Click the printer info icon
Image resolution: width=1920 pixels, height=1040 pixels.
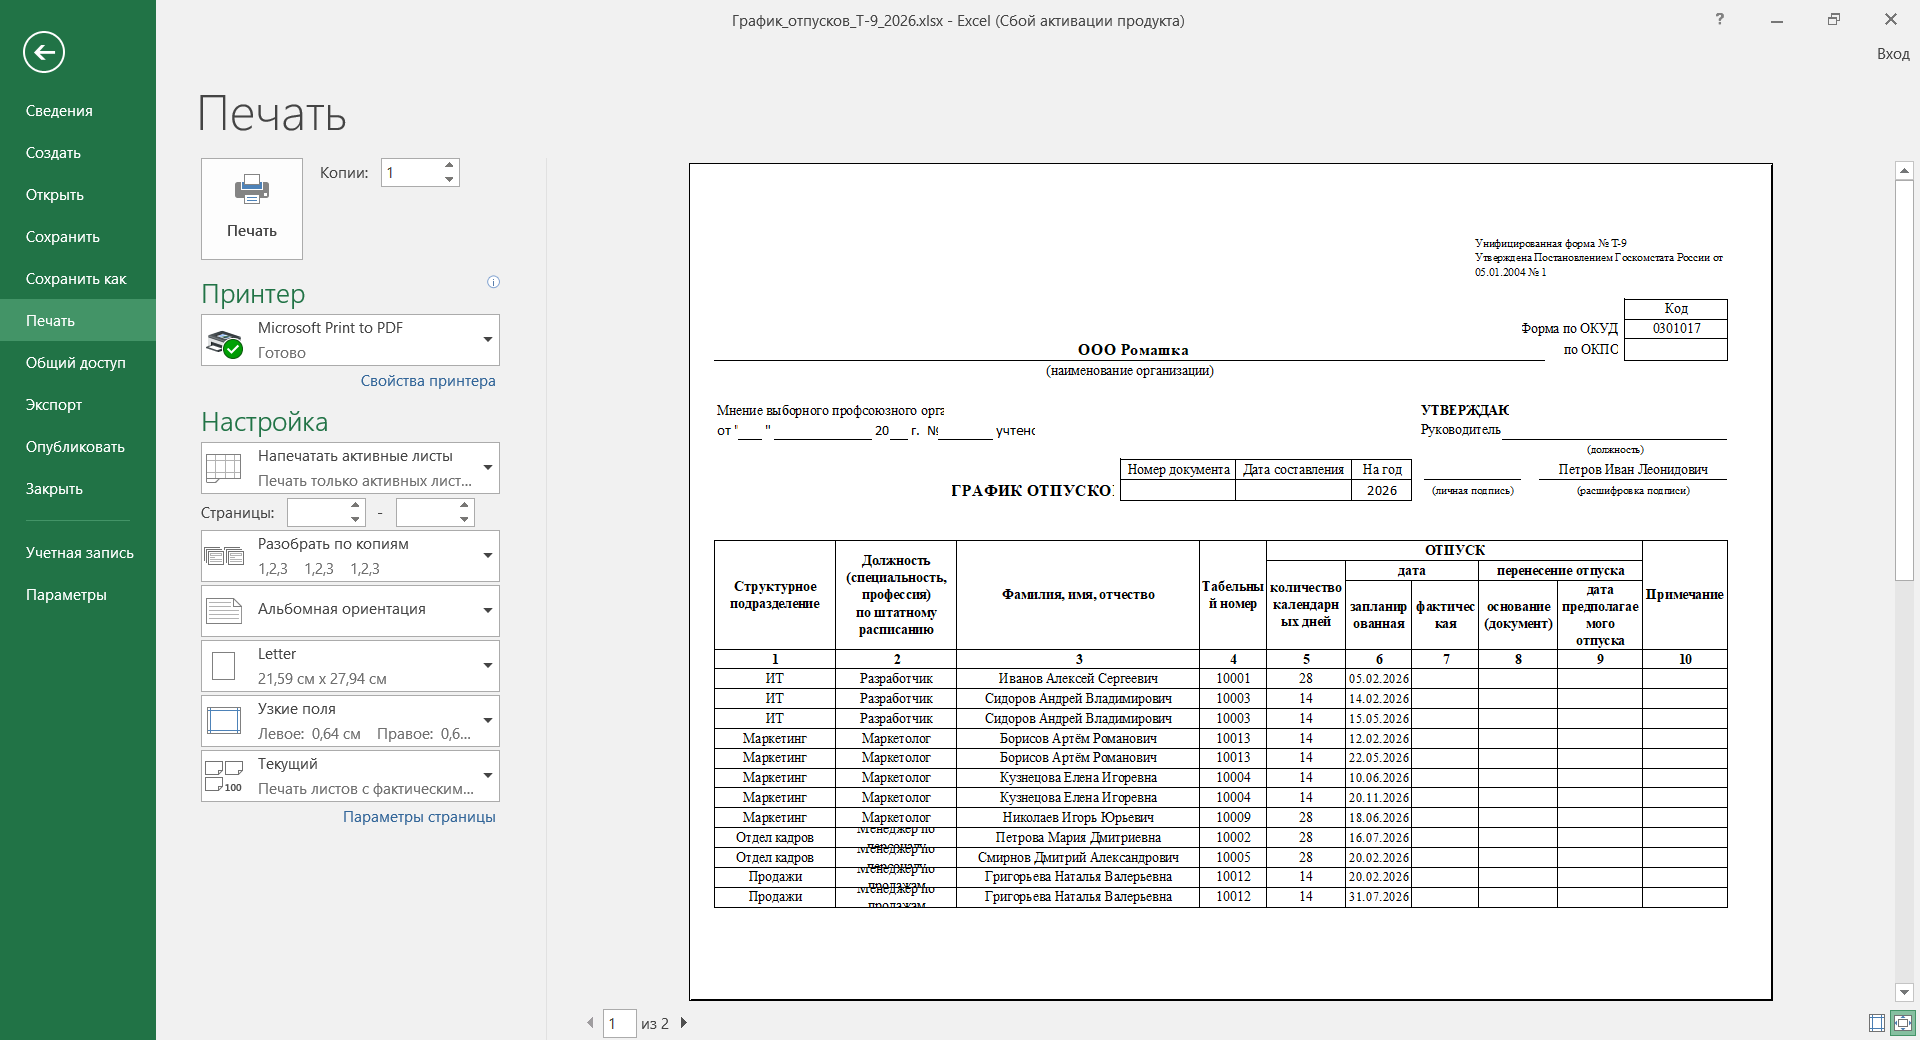(493, 282)
